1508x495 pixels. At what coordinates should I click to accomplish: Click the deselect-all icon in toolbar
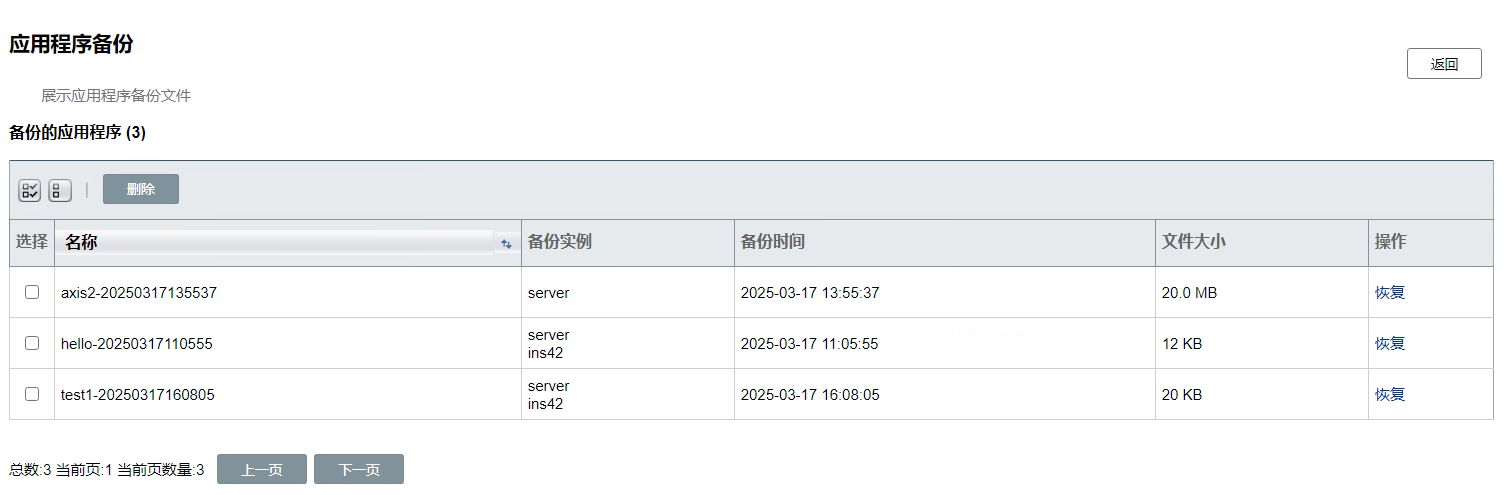tap(60, 190)
